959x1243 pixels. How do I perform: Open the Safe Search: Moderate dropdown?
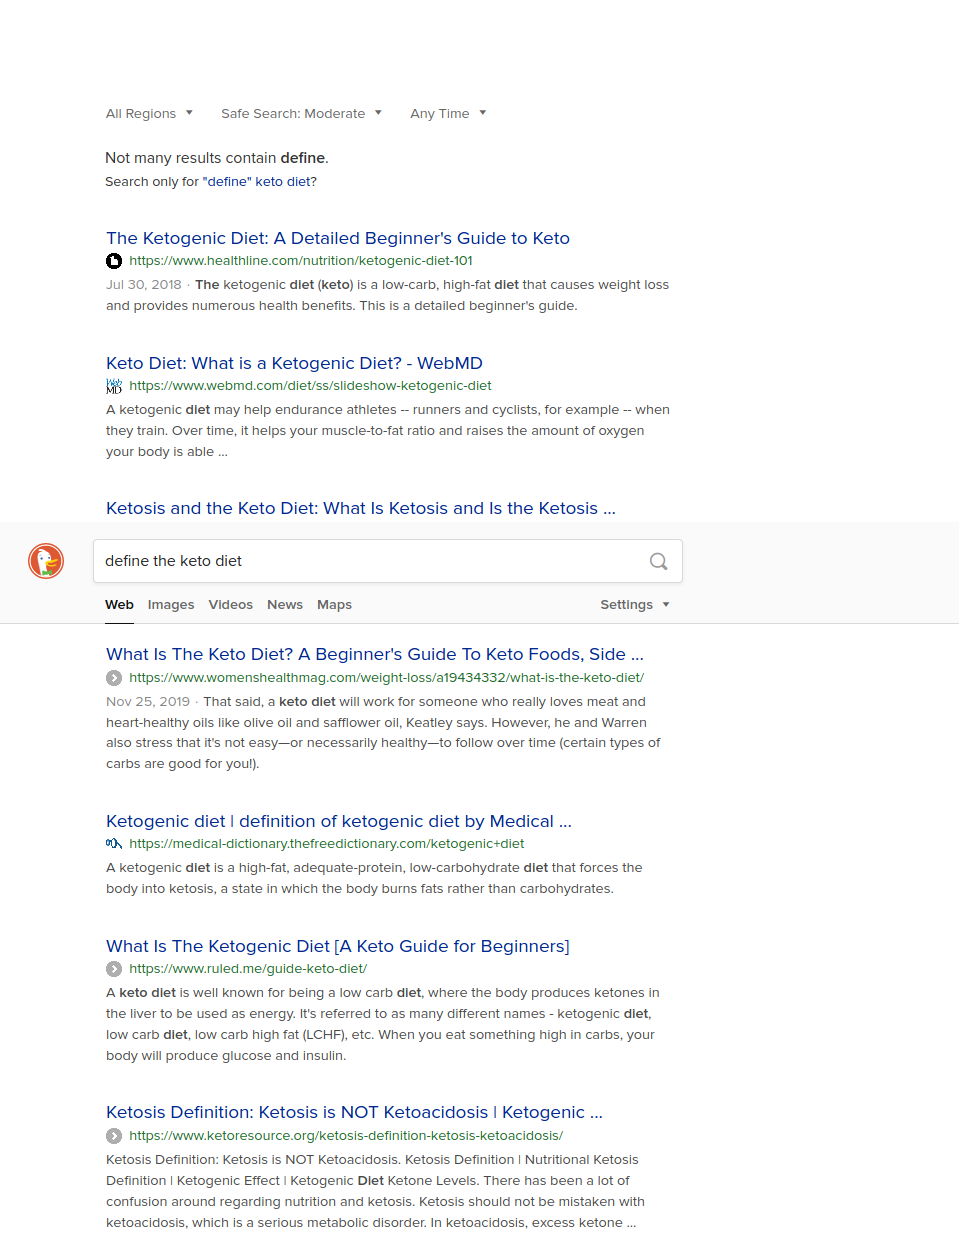(x=301, y=114)
